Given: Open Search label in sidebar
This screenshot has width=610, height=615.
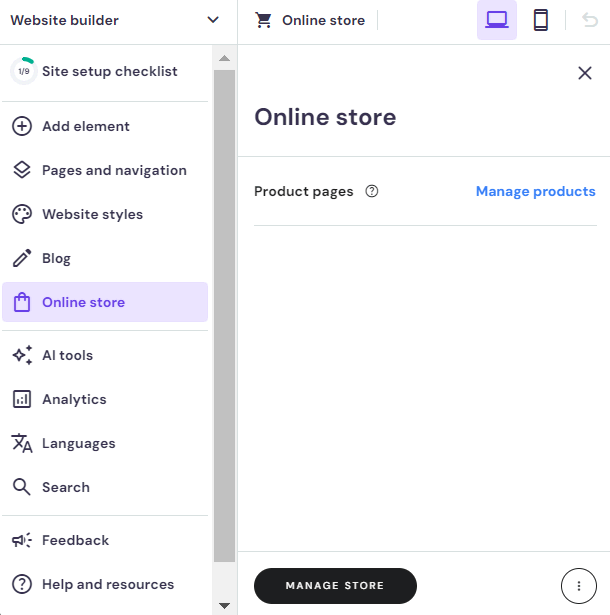Looking at the screenshot, I should pyautogui.click(x=66, y=487).
